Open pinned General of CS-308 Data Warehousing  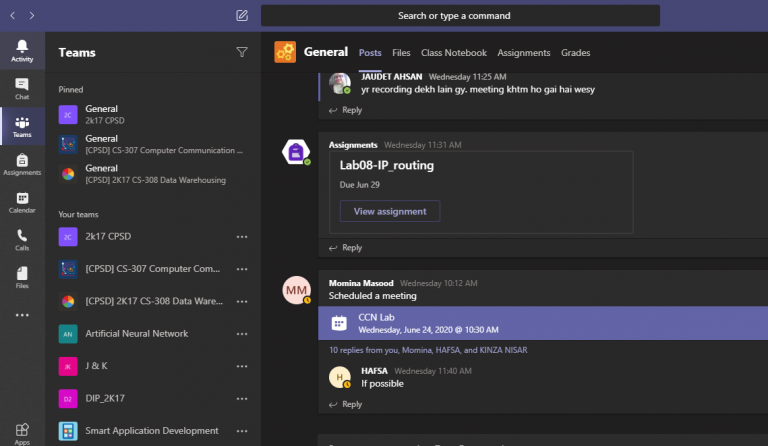pos(153,174)
